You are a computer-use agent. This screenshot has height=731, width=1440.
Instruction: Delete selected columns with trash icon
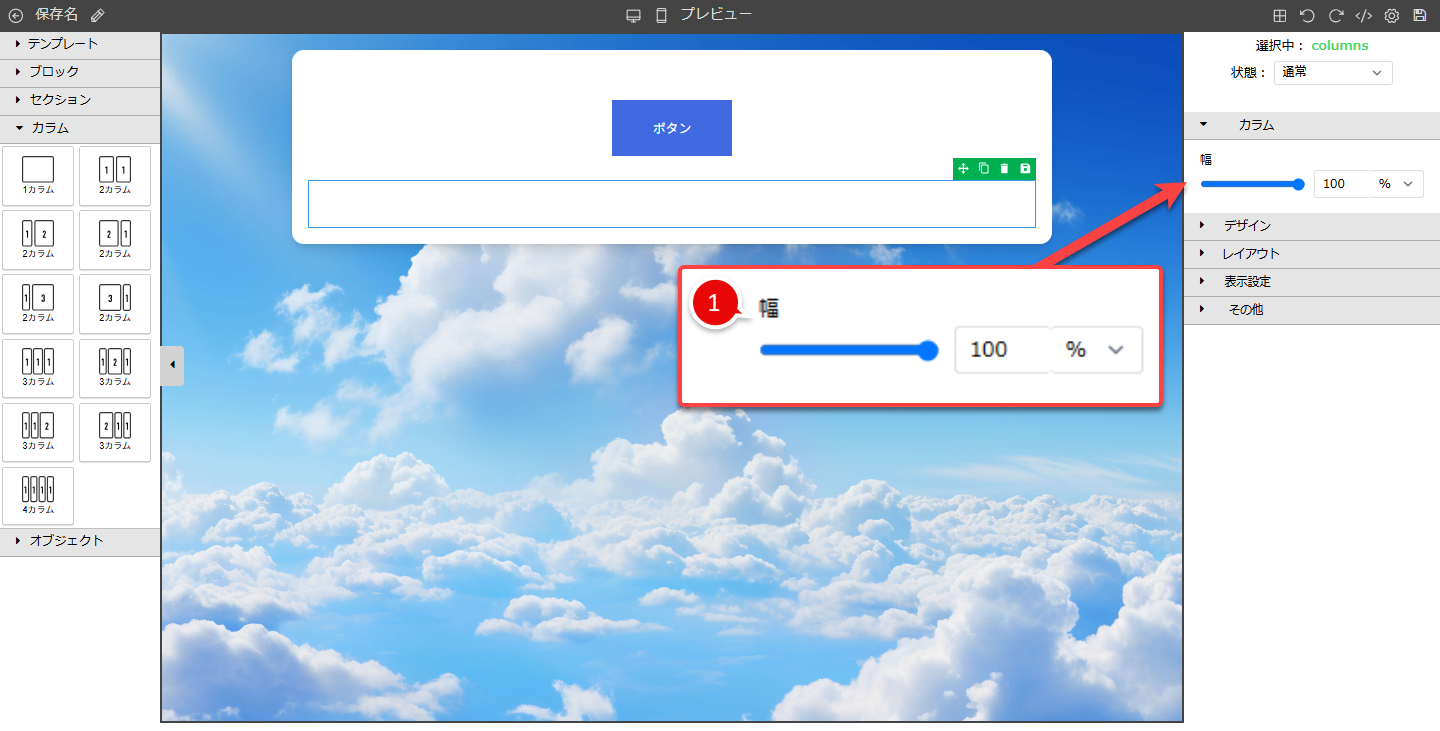(x=1004, y=169)
